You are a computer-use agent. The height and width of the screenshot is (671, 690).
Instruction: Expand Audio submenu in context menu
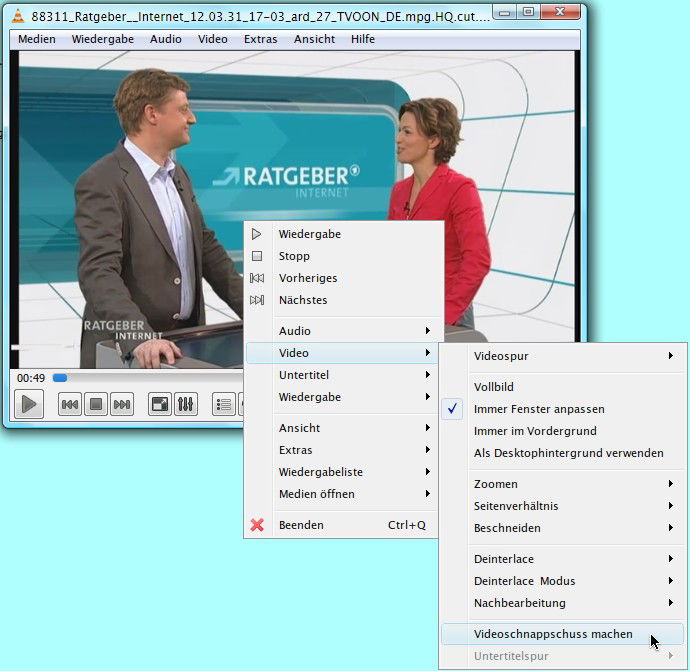[x=341, y=331]
